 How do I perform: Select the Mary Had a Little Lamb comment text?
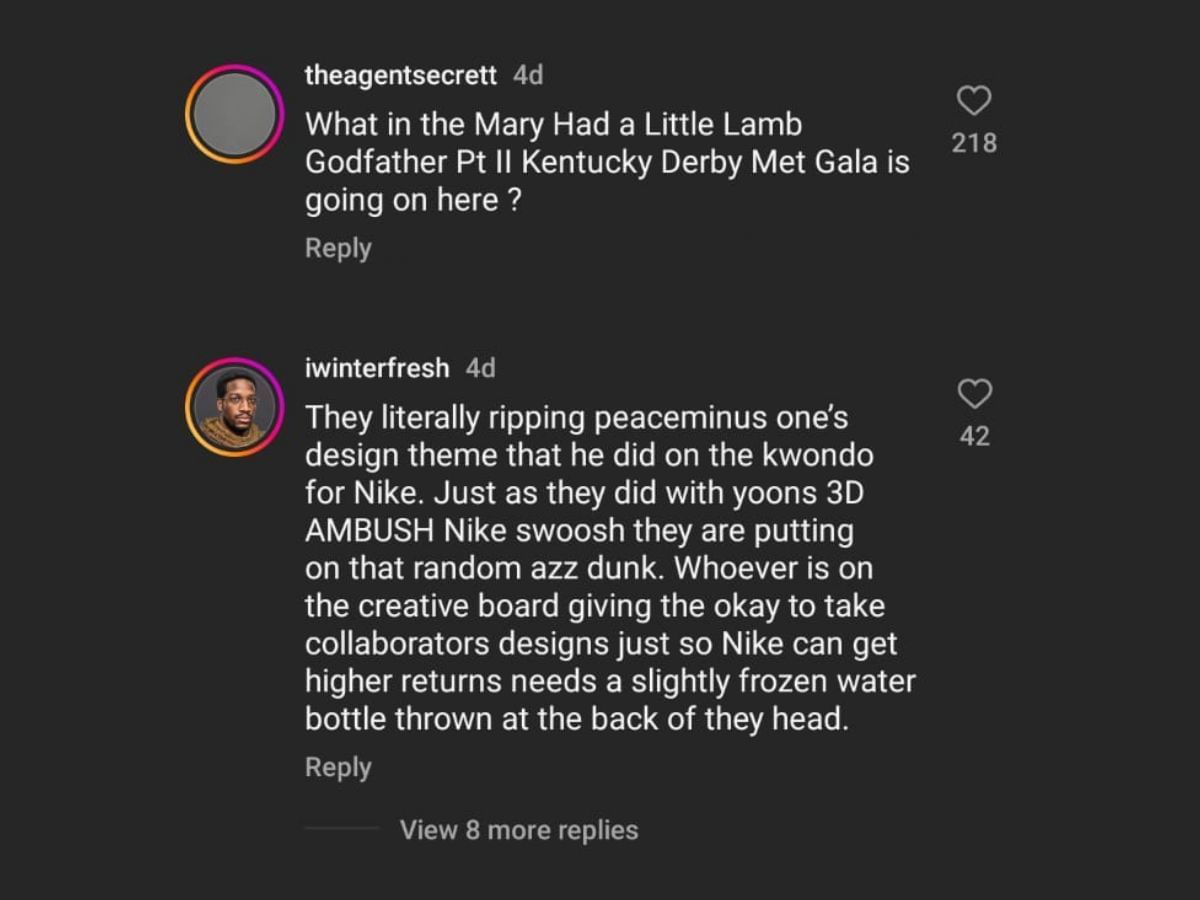[x=553, y=125]
